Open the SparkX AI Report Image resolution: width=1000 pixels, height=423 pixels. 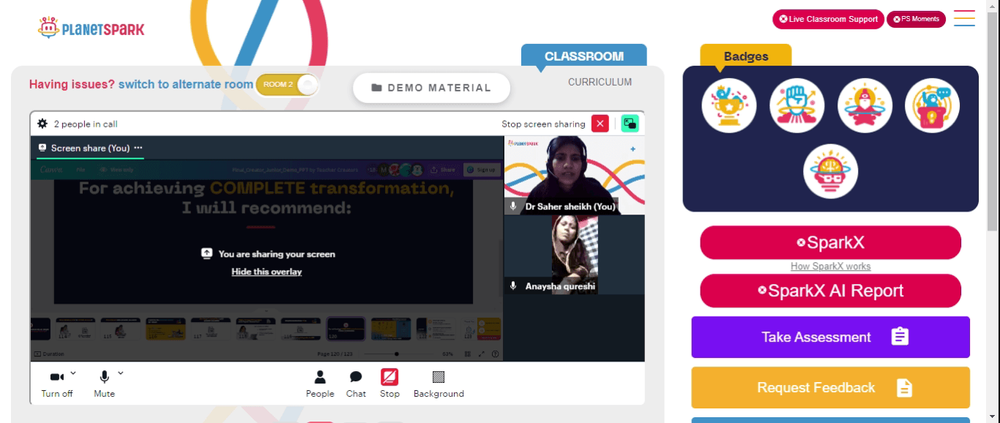830,291
